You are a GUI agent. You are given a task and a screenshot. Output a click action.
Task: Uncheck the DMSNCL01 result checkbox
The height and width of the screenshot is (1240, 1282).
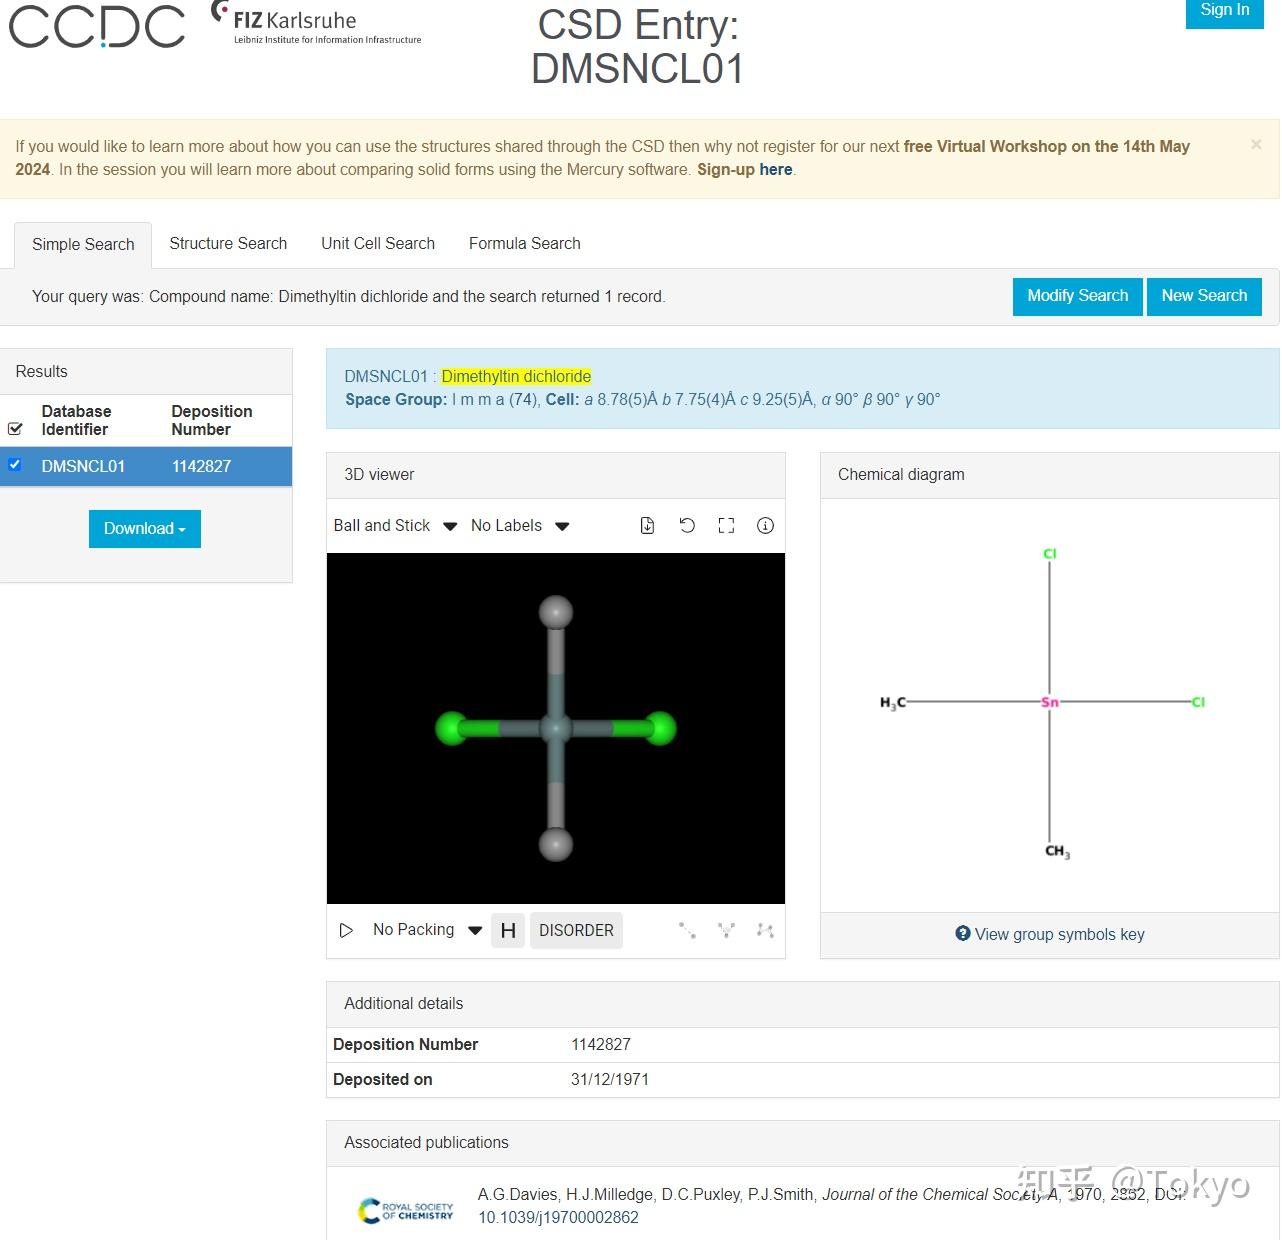point(15,464)
